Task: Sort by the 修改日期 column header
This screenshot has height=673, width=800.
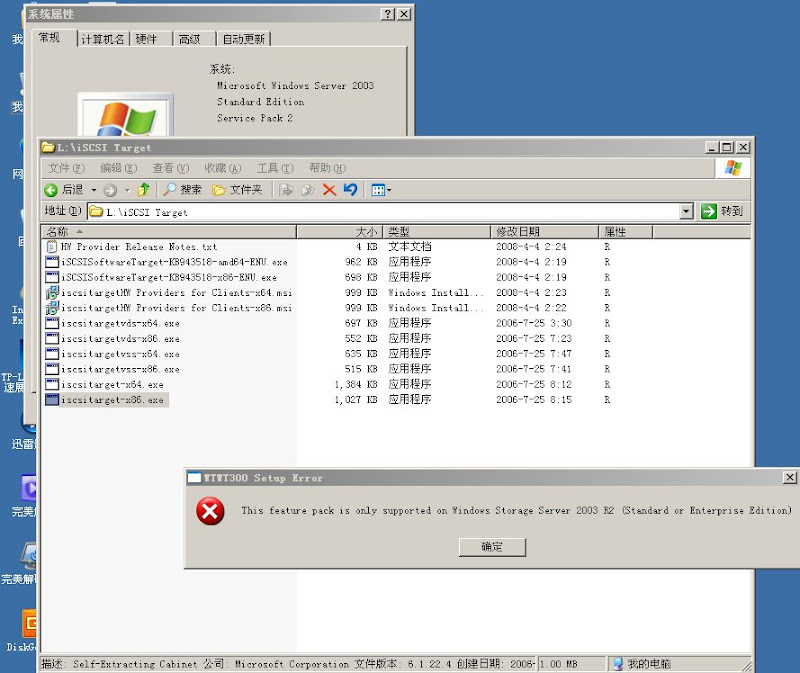Action: (544, 232)
